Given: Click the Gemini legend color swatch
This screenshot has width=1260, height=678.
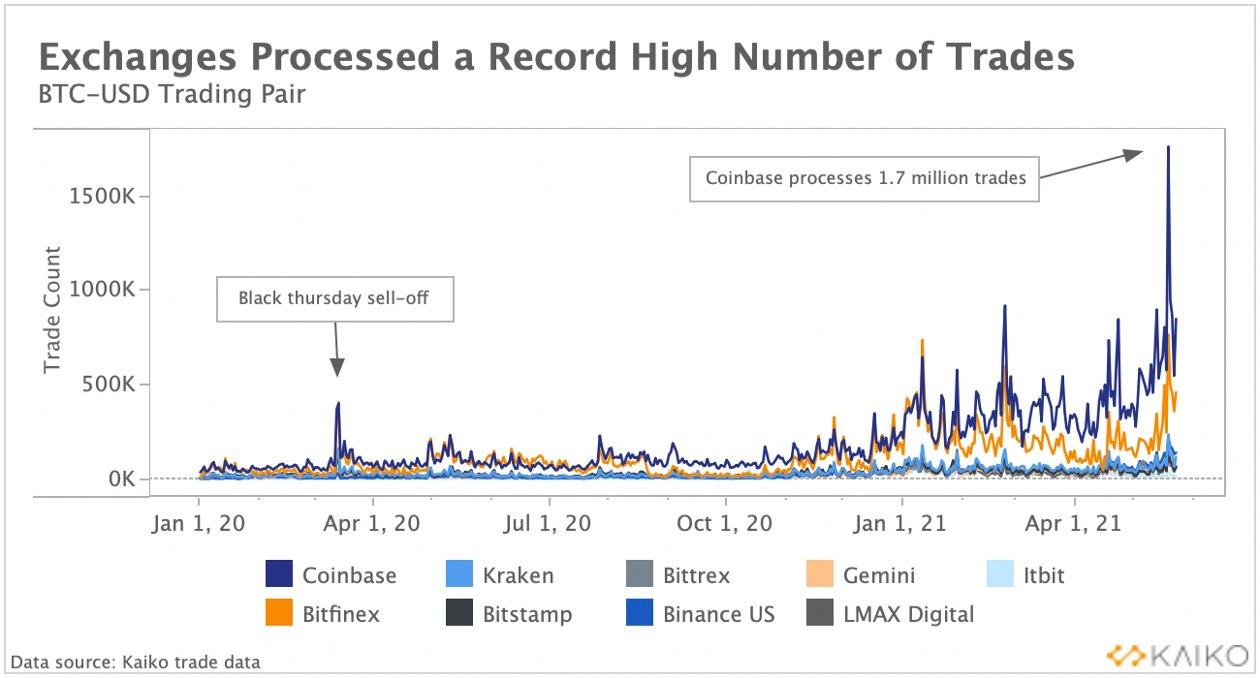Looking at the screenshot, I should [x=819, y=575].
